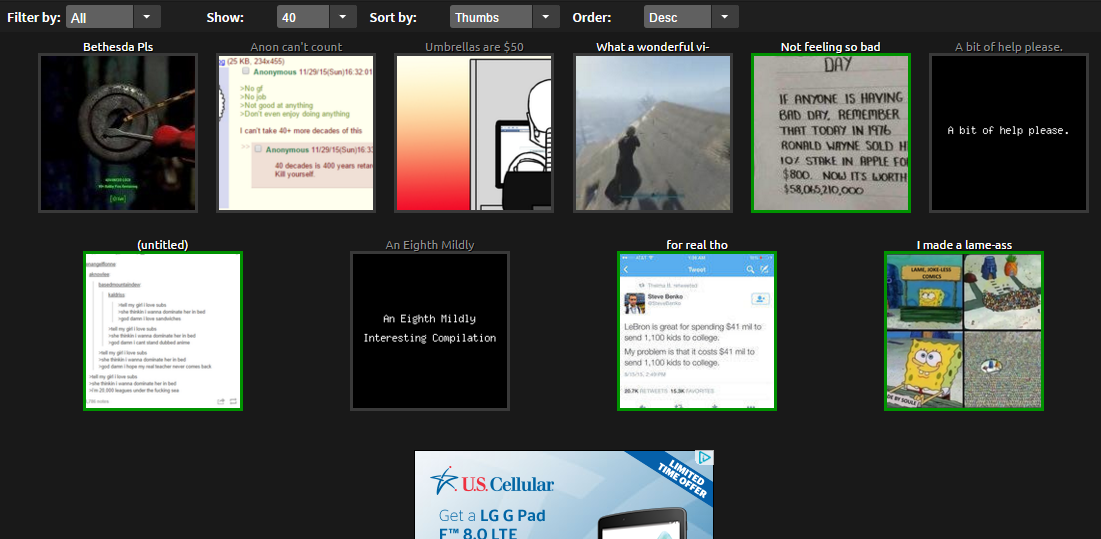Image resolution: width=1101 pixels, height=539 pixels.
Task: Select the black 'A bit of help please.' thumbnail
Action: (x=1009, y=133)
